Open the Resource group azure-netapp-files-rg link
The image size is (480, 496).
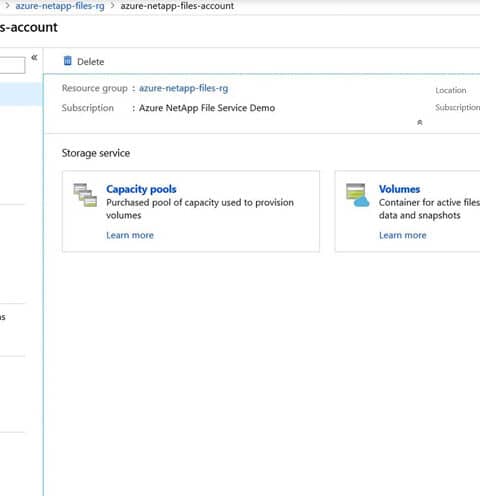(184, 88)
